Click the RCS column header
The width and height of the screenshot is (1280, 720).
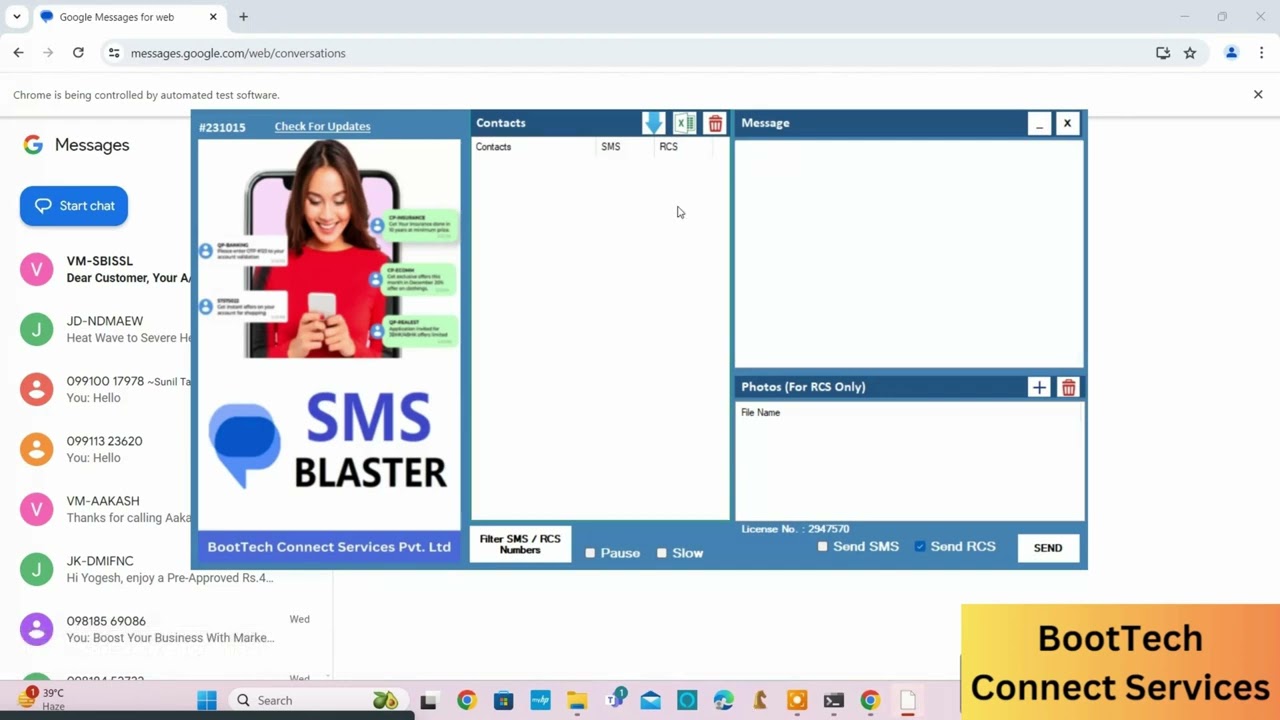pos(683,147)
